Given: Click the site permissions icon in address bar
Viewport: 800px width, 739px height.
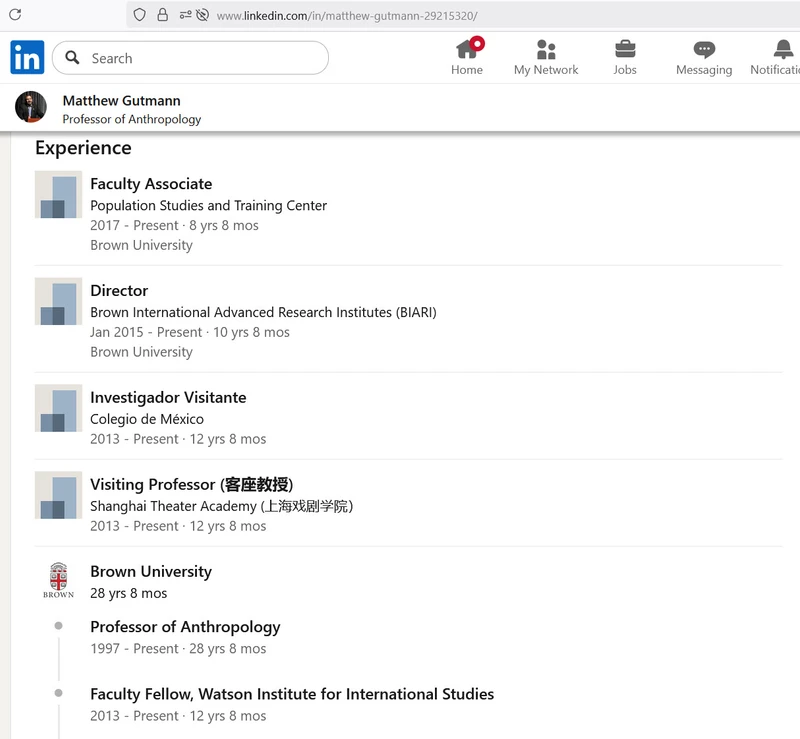Looking at the screenshot, I should pyautogui.click(x=185, y=15).
